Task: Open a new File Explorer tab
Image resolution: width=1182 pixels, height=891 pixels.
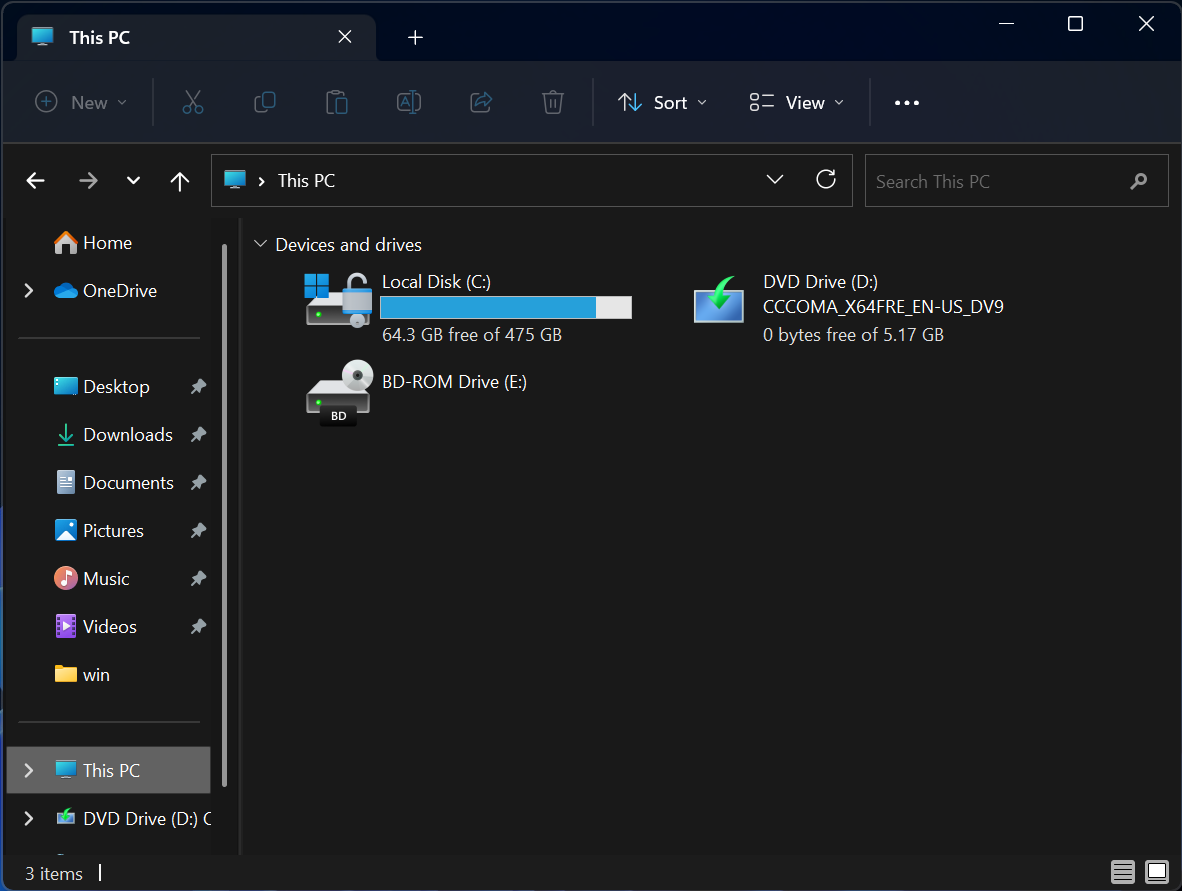Action: click(x=414, y=37)
